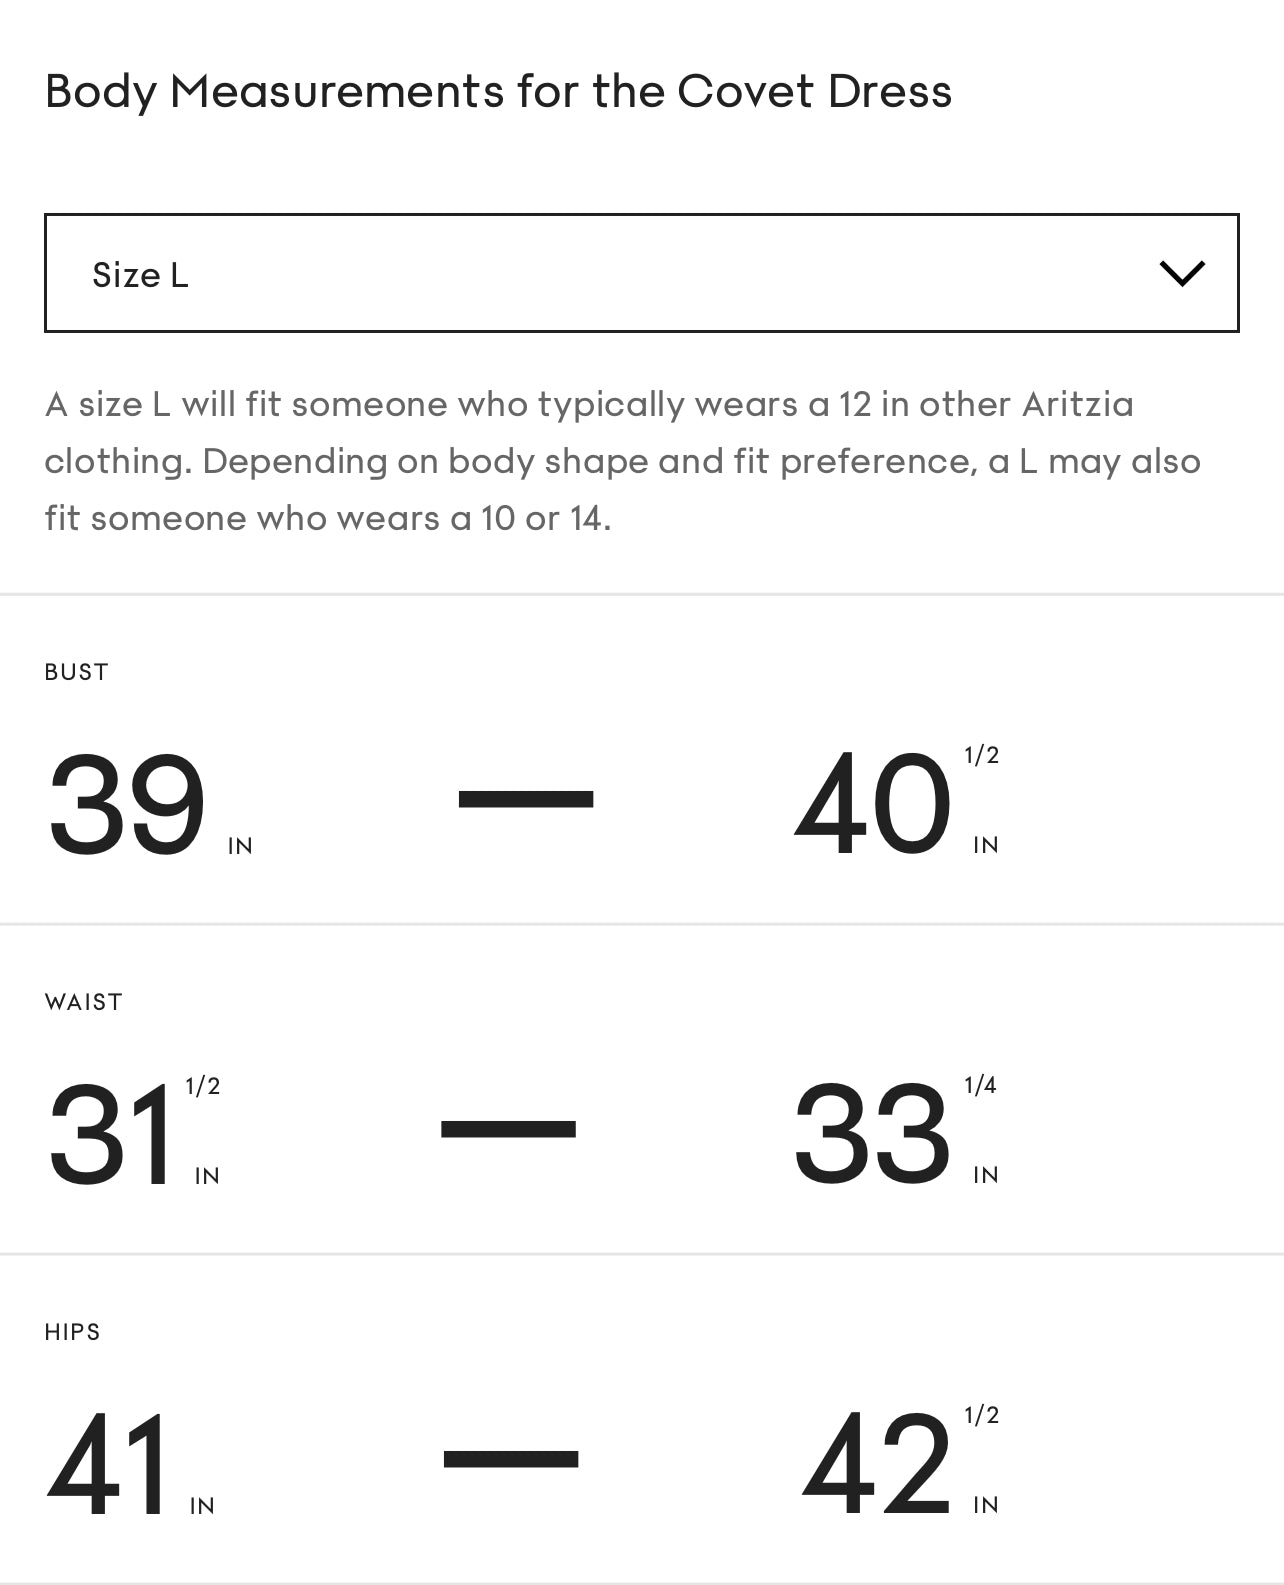This screenshot has height=1585, width=1284.
Task: Click the 1/2 fraction beside hips 42
Action: (x=981, y=1415)
